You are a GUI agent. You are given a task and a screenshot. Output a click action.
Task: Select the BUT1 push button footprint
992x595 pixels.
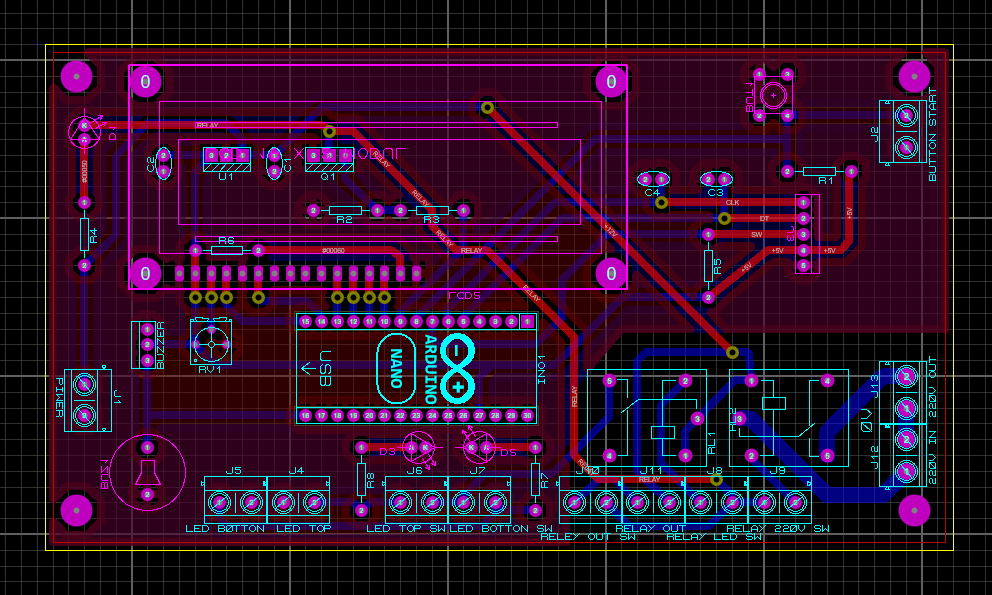[x=773, y=95]
